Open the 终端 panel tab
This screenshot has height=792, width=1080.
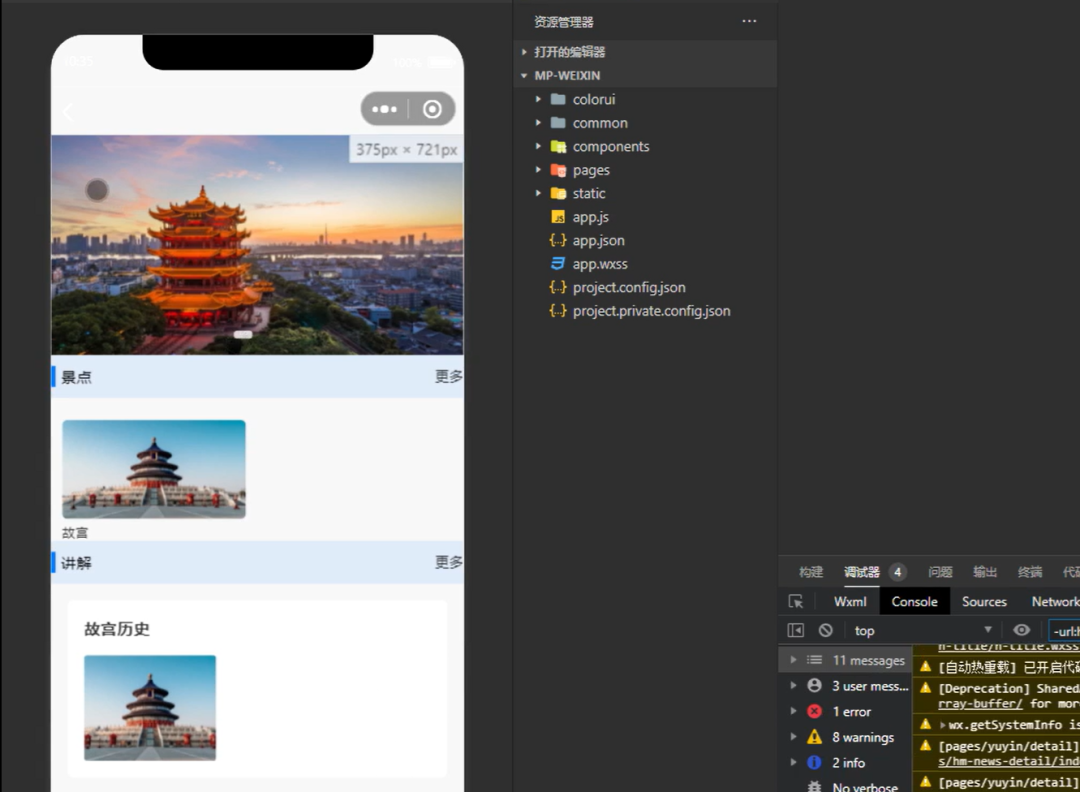tap(1030, 572)
